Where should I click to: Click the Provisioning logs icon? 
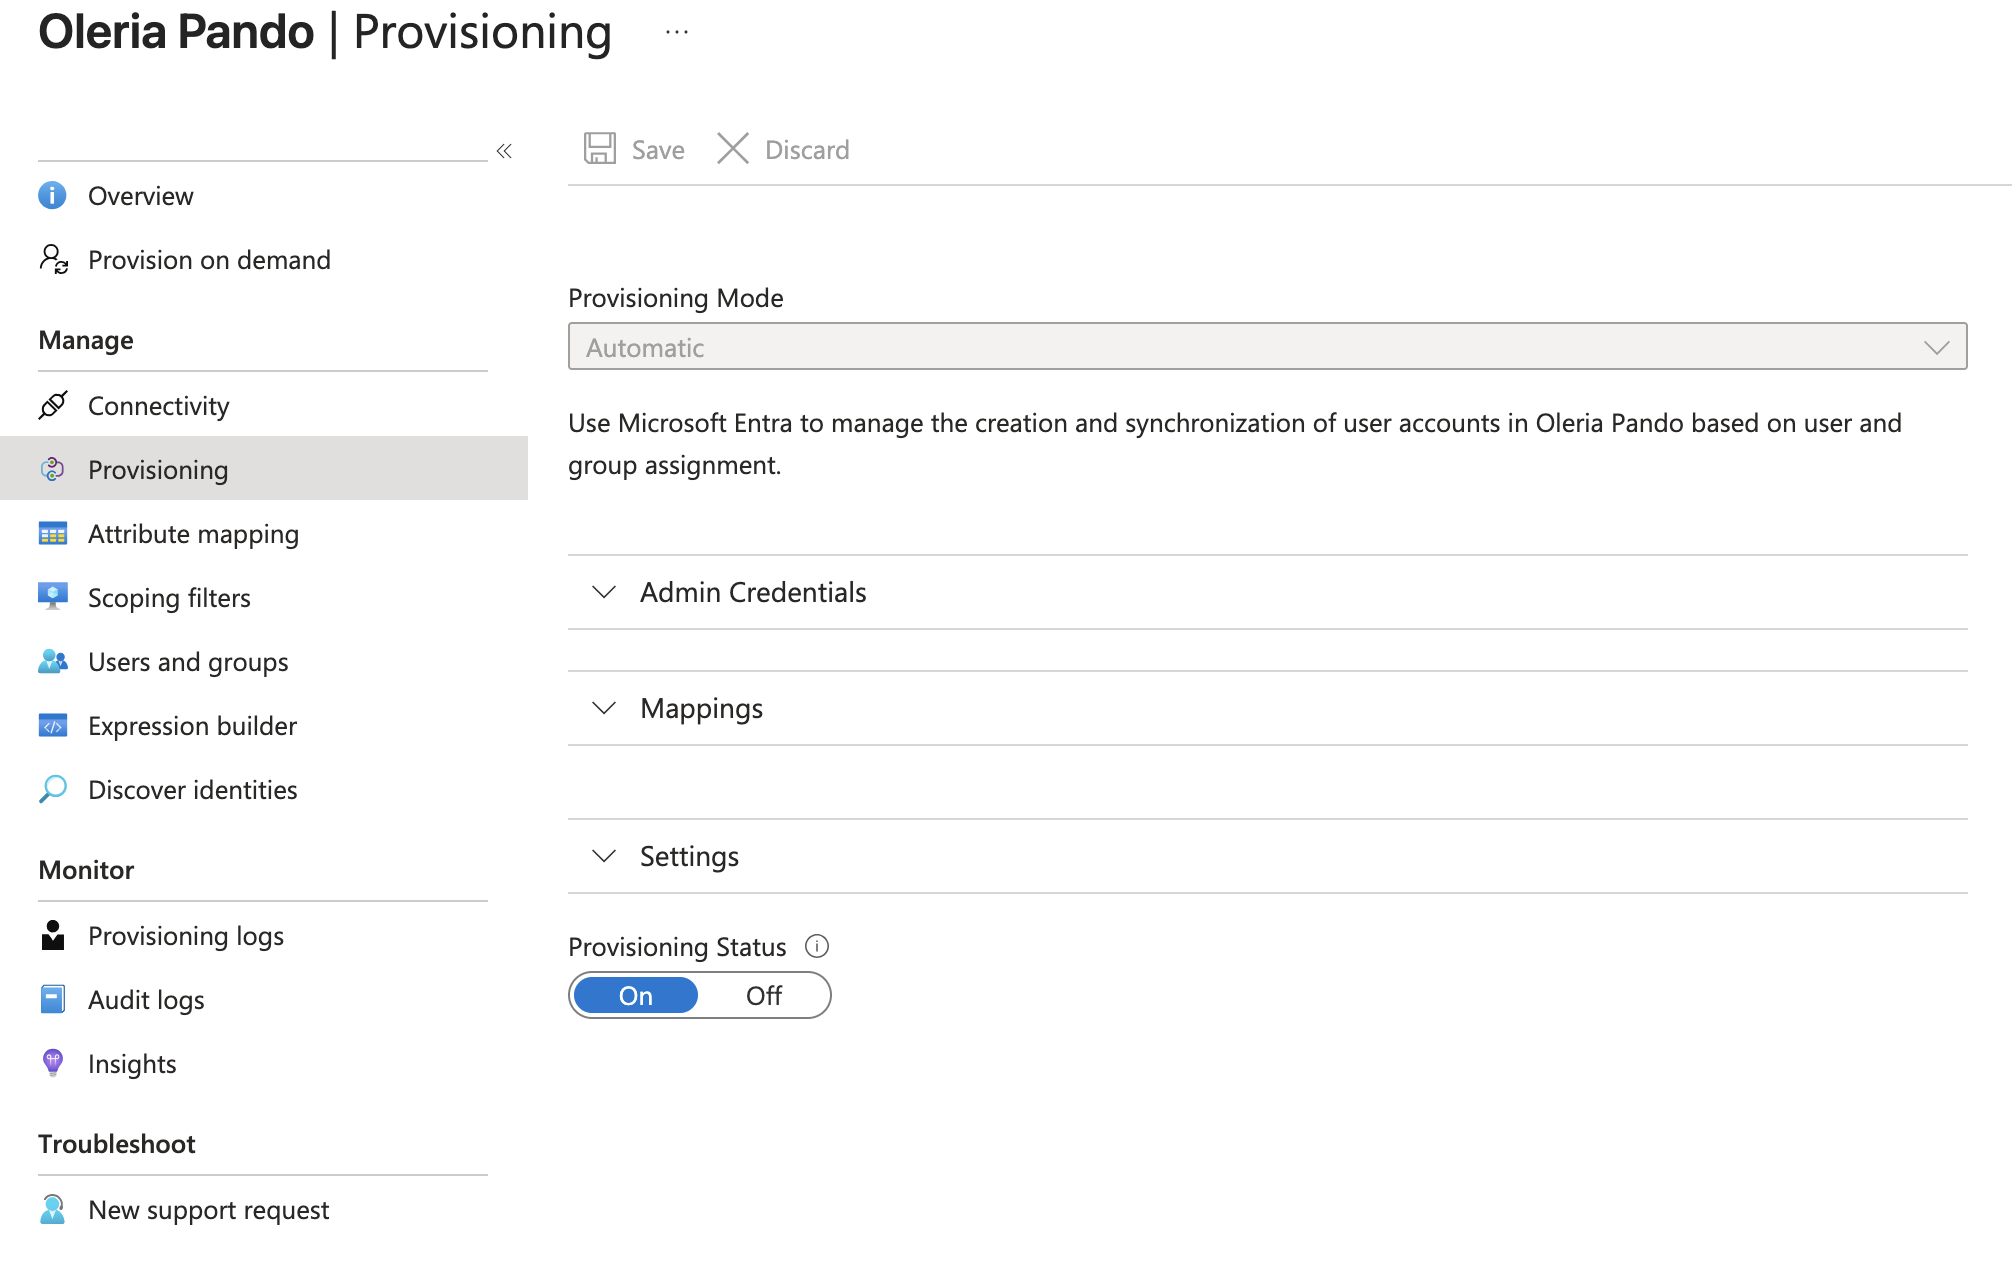pos(53,935)
